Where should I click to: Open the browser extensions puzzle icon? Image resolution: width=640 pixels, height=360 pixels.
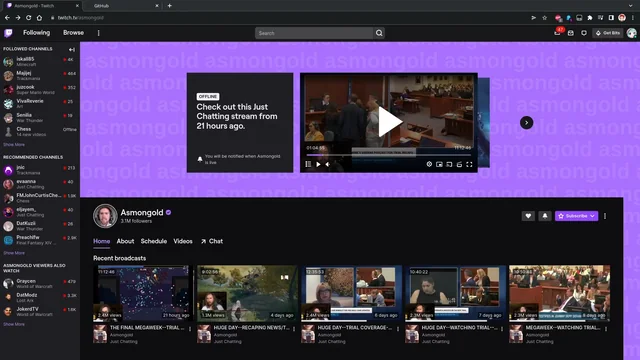click(x=590, y=18)
